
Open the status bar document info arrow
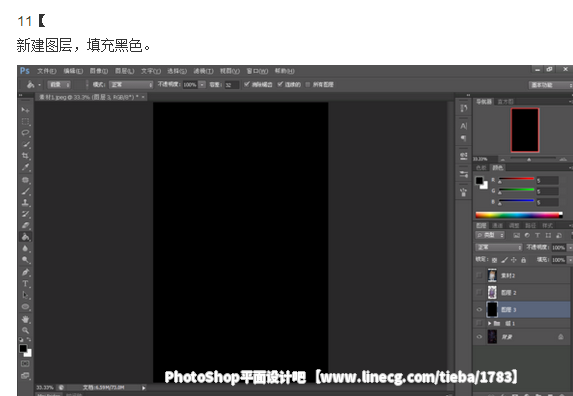click(x=144, y=388)
